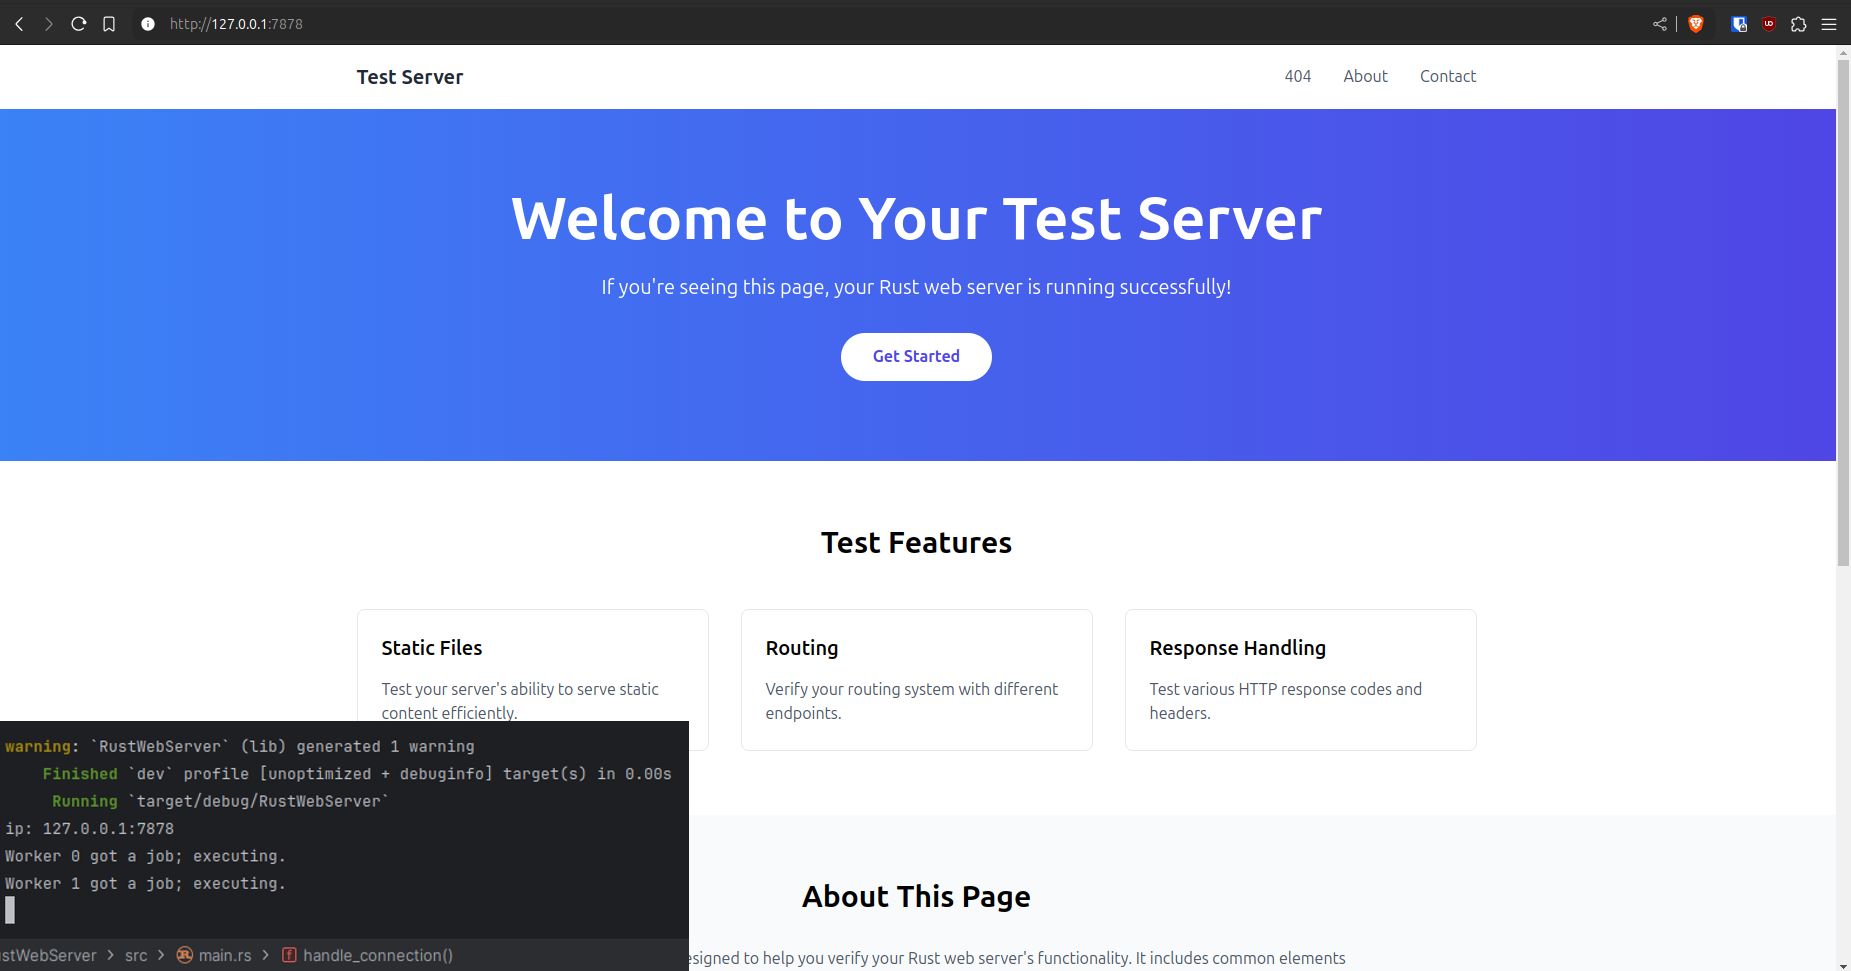Reload the page with the refresh icon

(78, 24)
